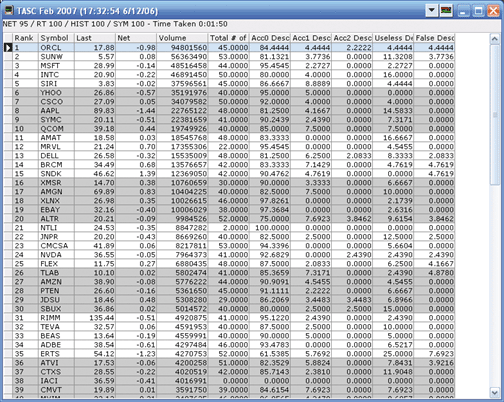Click the vertical scrollbar thumb
This screenshot has width=504, height=402.
(495, 114)
